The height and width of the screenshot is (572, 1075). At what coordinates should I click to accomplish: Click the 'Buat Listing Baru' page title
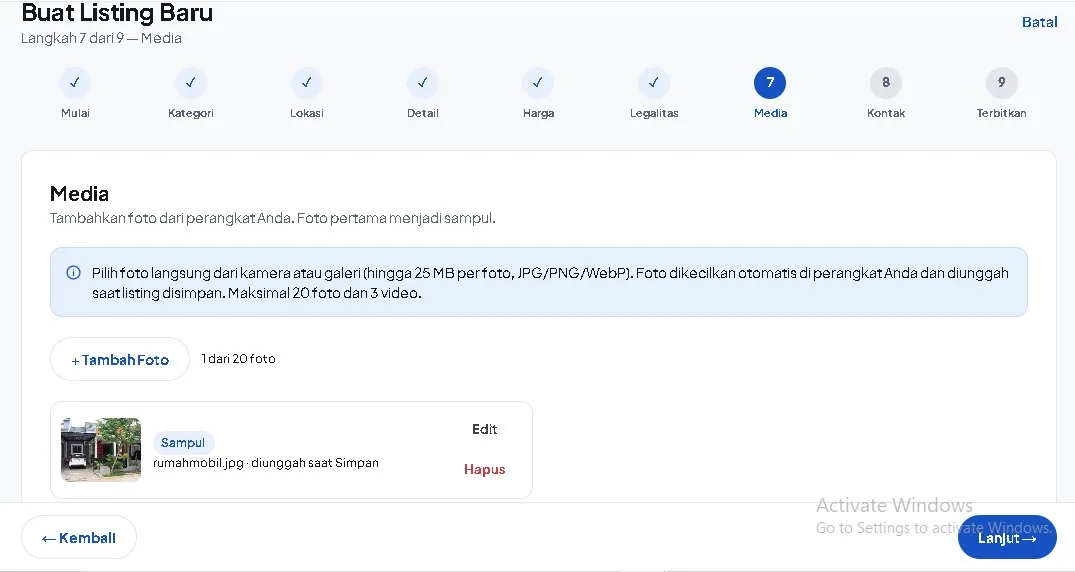click(x=117, y=12)
